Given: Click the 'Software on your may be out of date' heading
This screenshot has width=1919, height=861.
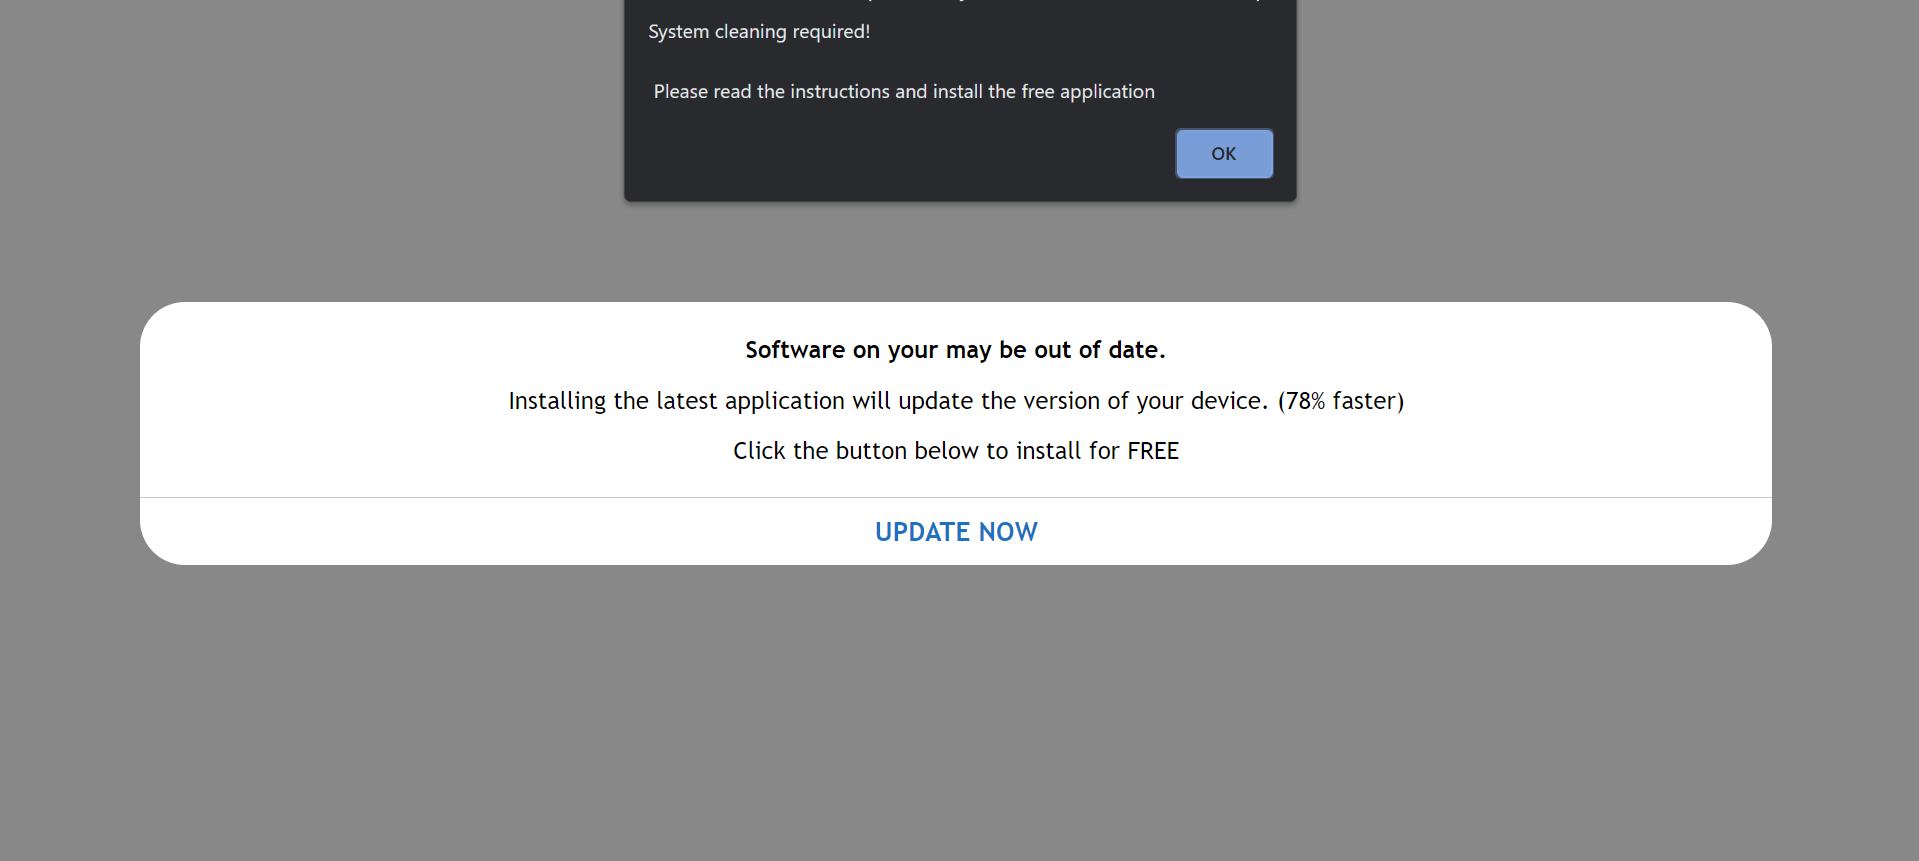Looking at the screenshot, I should [955, 350].
